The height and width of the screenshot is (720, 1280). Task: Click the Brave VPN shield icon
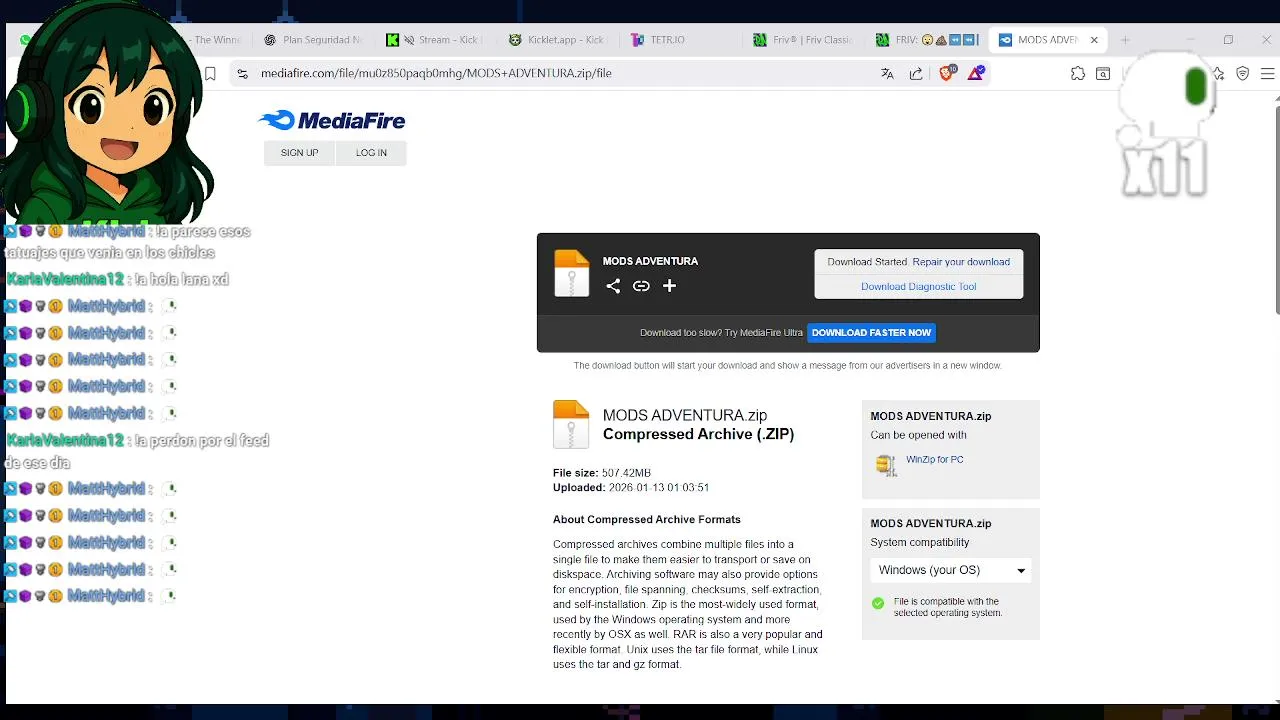click(x=1243, y=73)
